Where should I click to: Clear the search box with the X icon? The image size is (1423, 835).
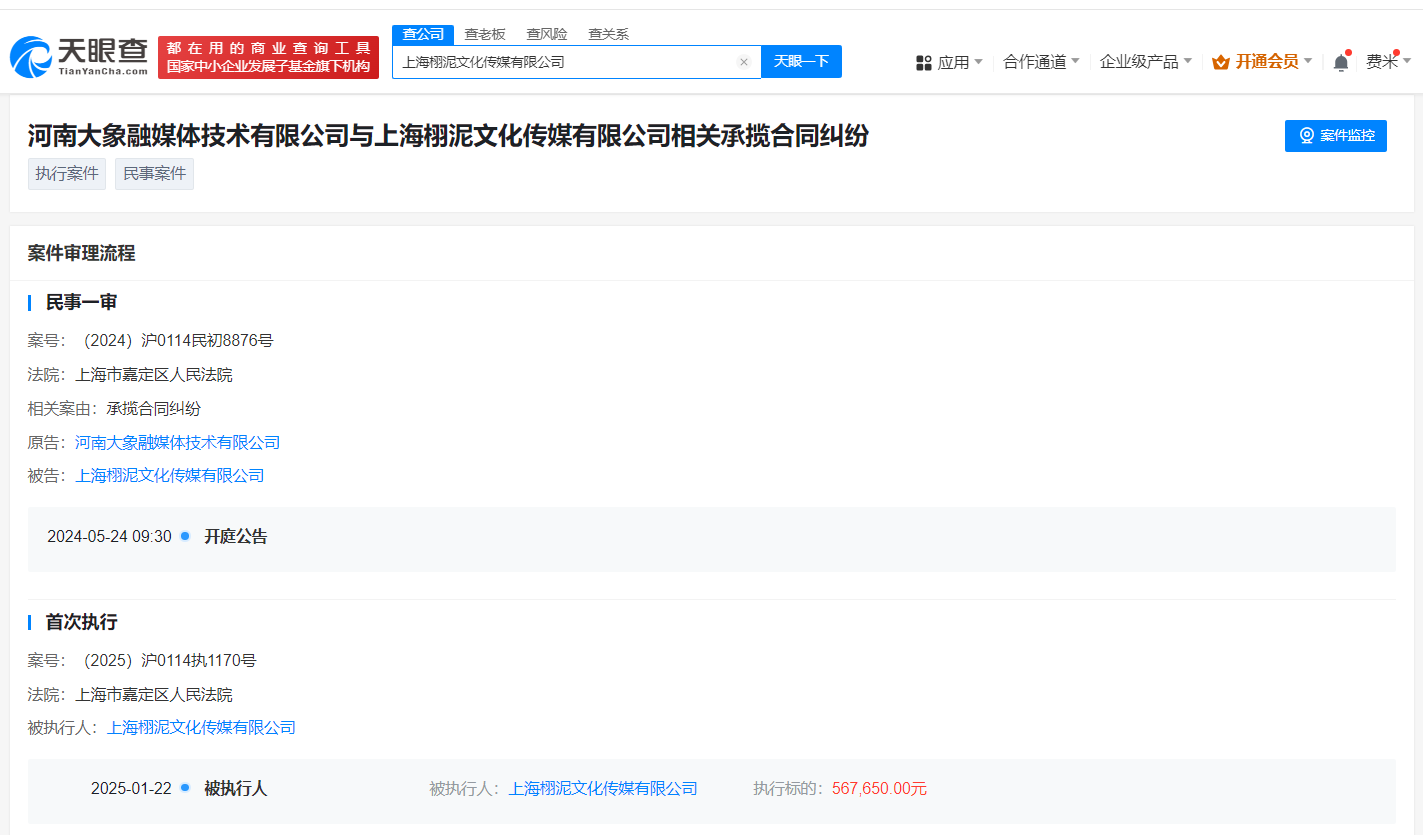coord(744,62)
